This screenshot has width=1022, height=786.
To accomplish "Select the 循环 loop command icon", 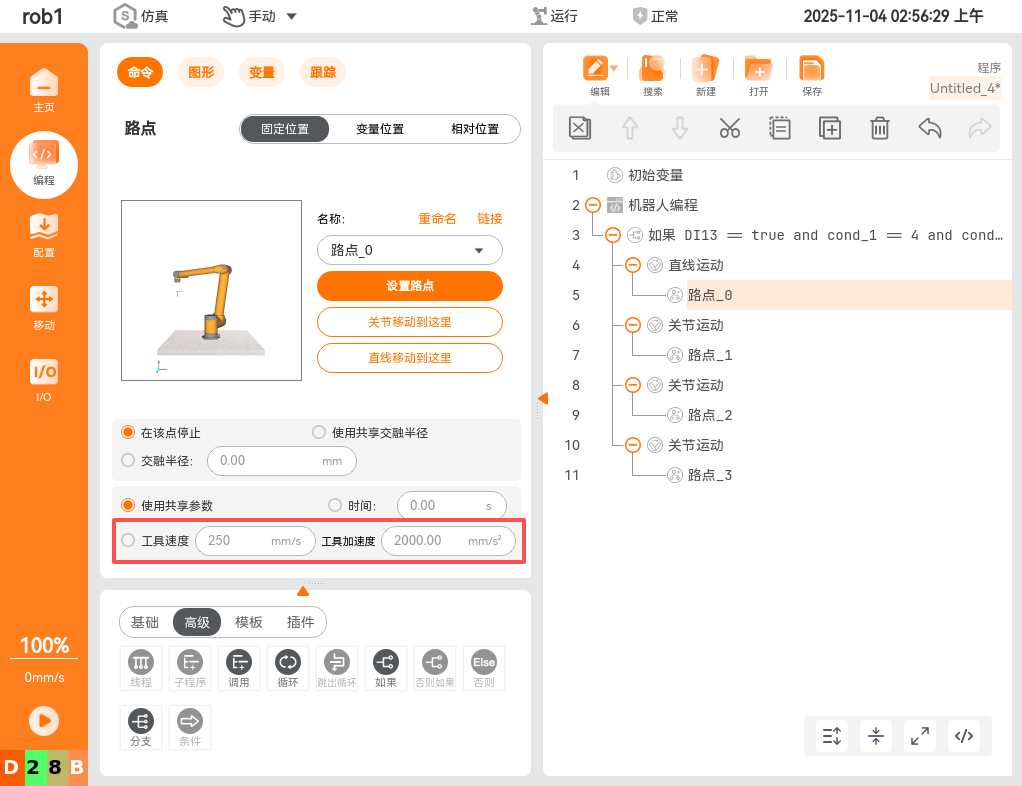I will (x=287, y=667).
